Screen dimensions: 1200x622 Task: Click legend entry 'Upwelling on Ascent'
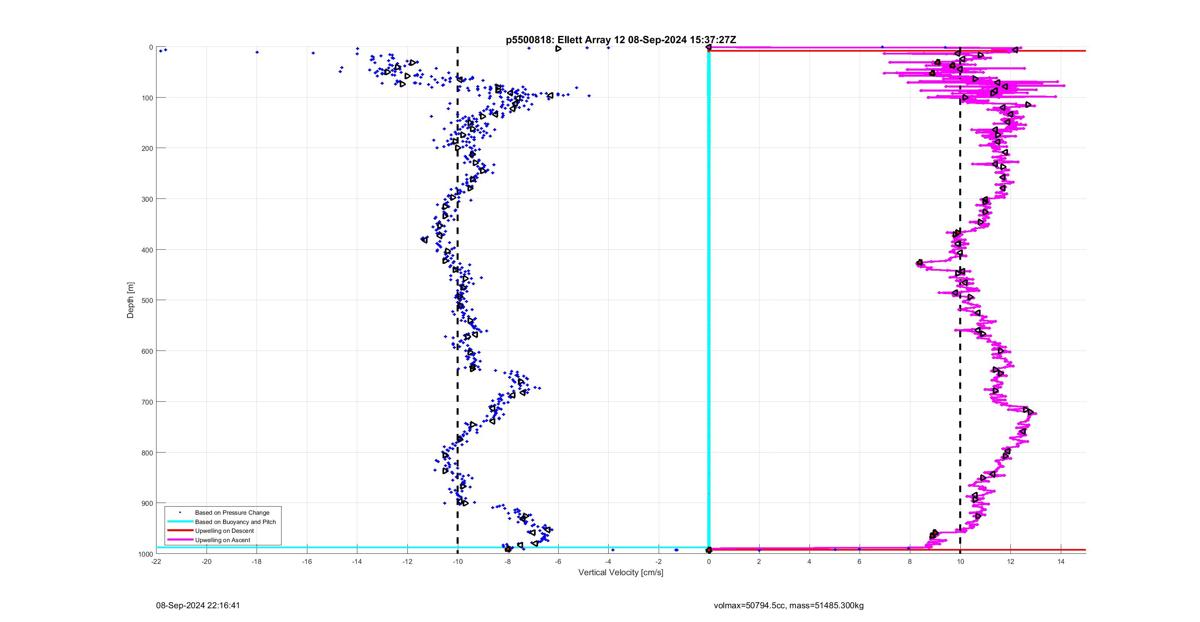point(223,540)
